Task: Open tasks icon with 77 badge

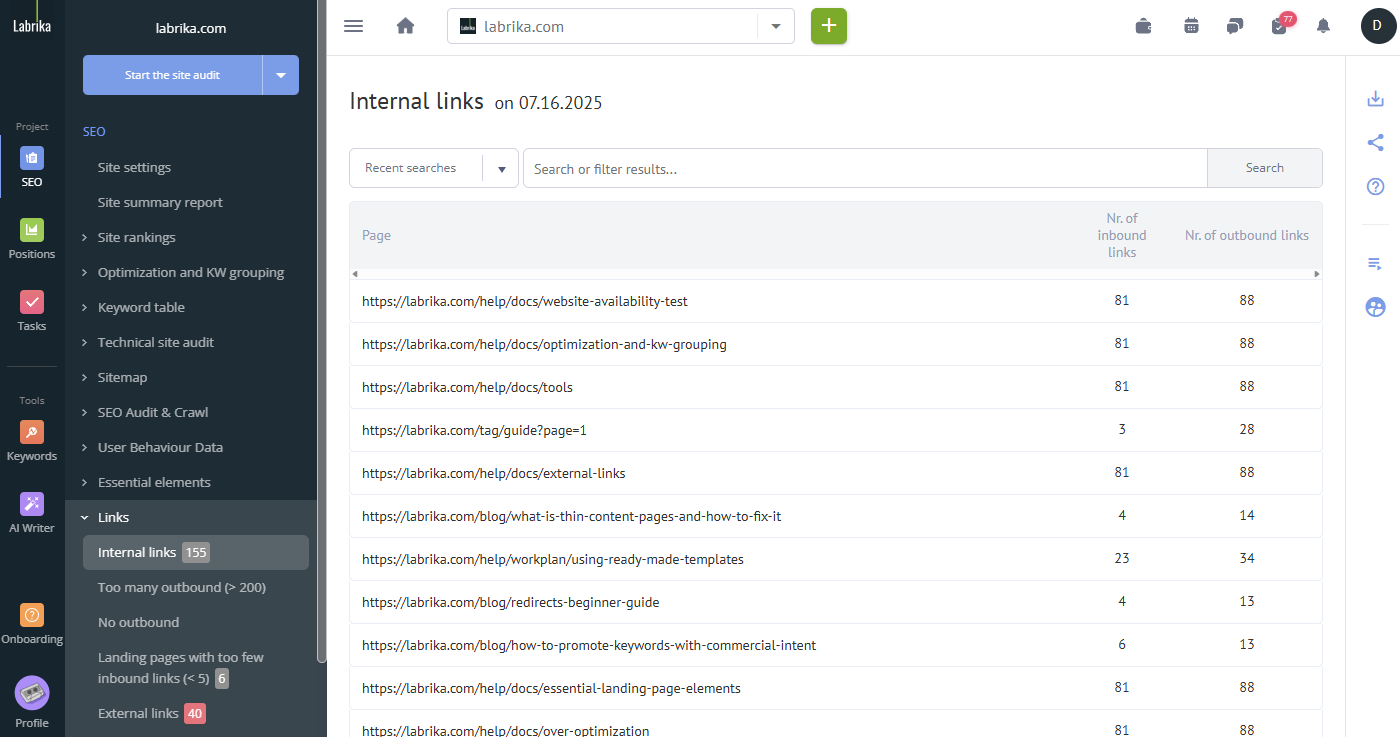Action: (x=1280, y=25)
